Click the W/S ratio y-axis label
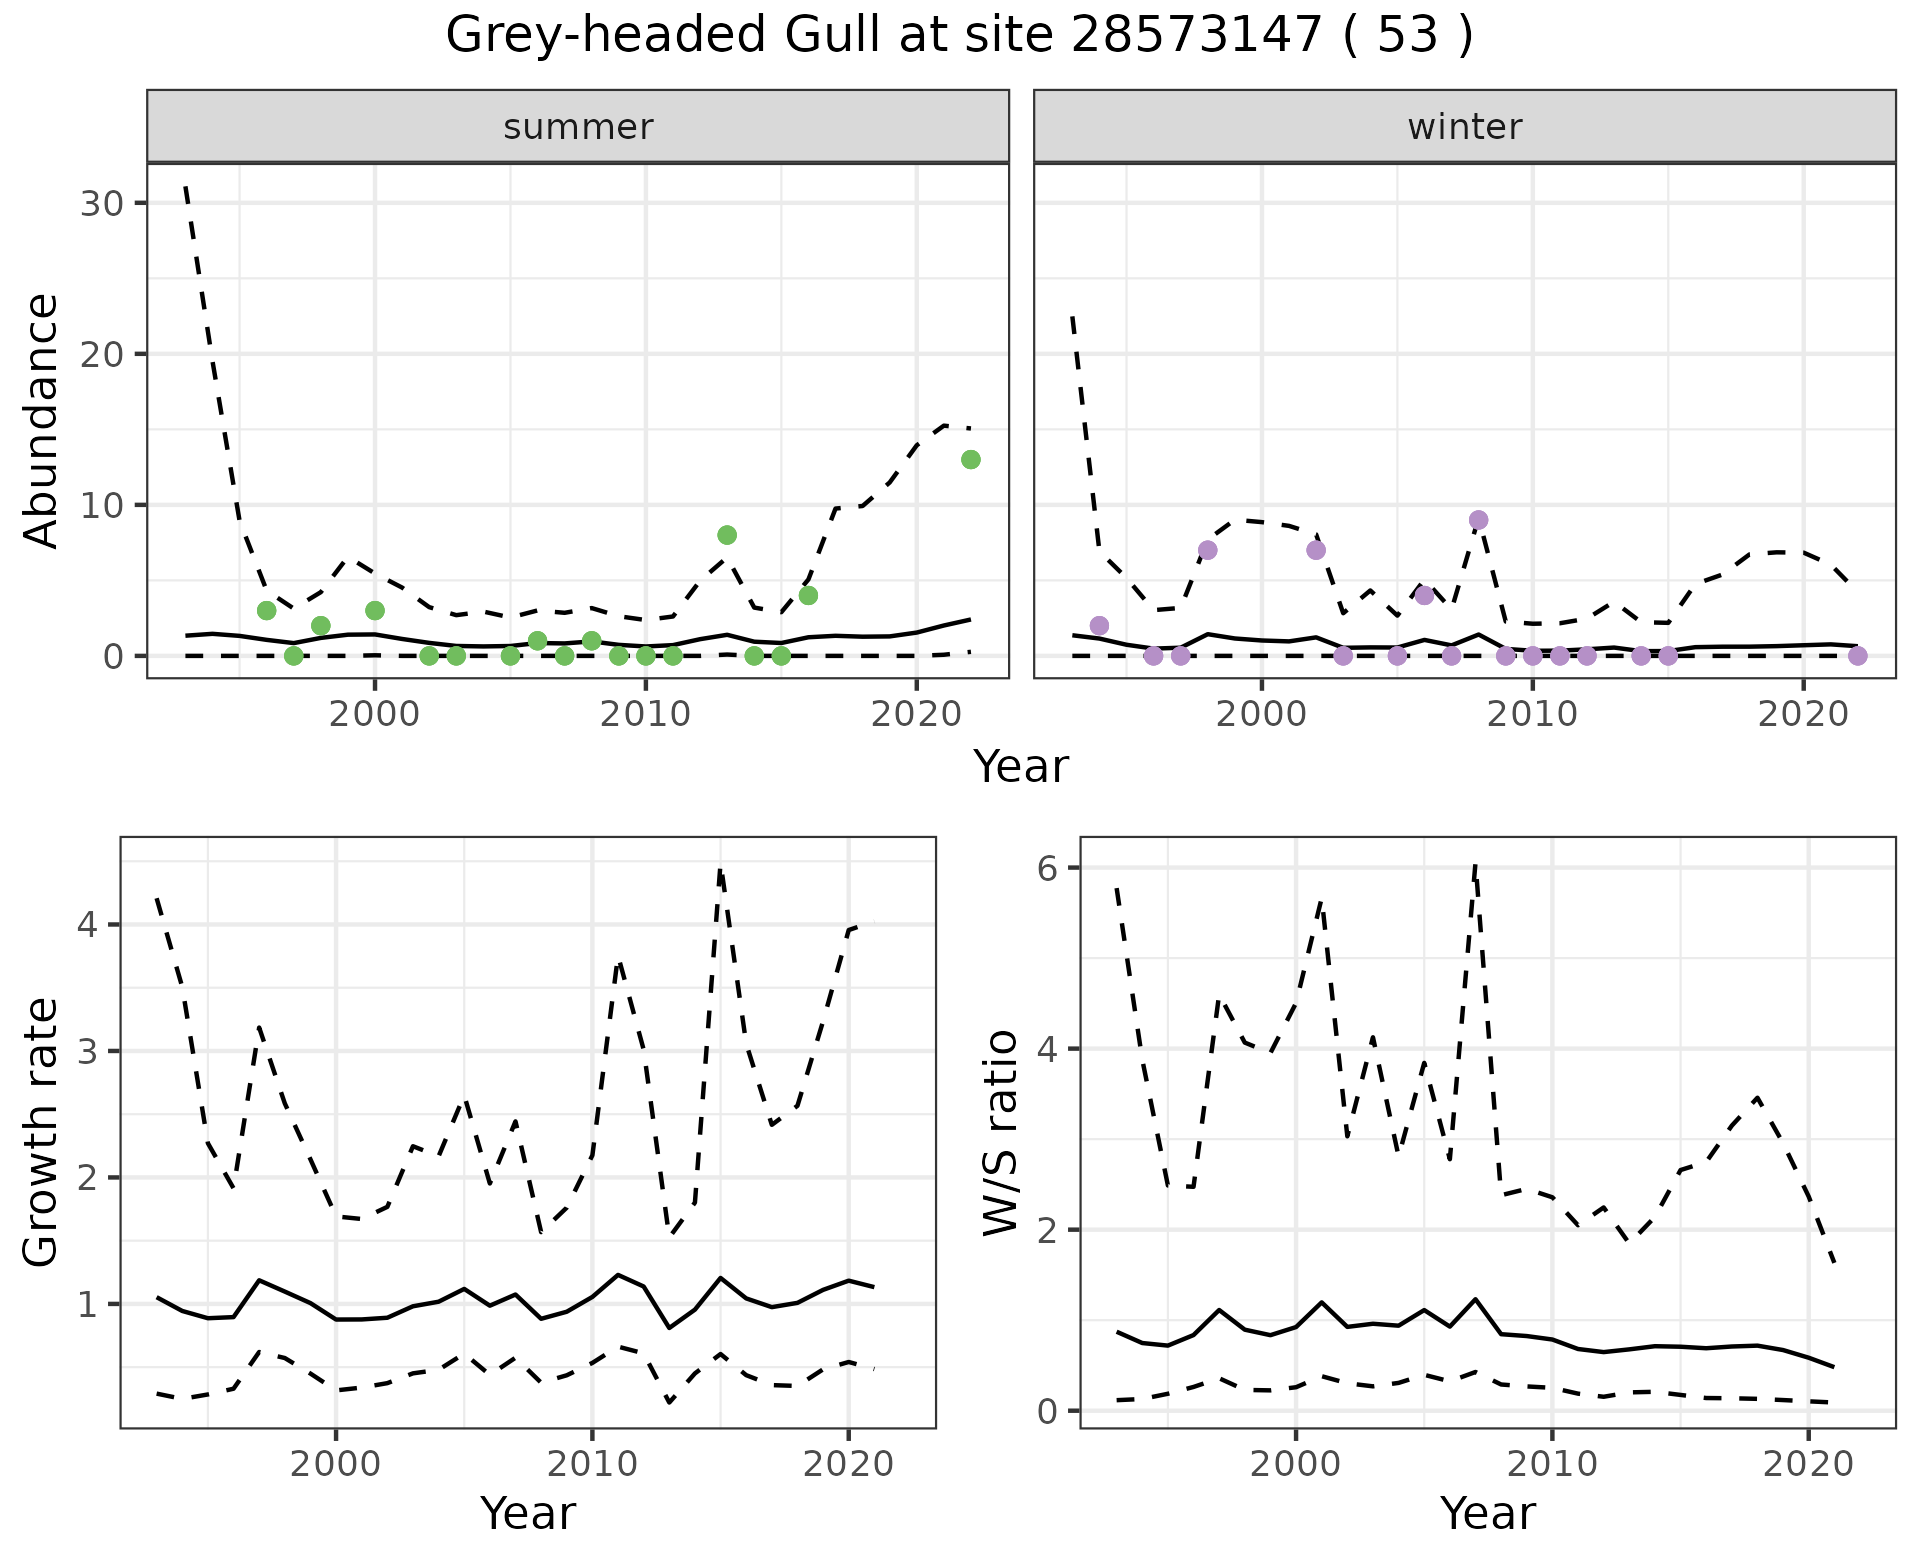This screenshot has height=1560, width=1920. 1001,1132
